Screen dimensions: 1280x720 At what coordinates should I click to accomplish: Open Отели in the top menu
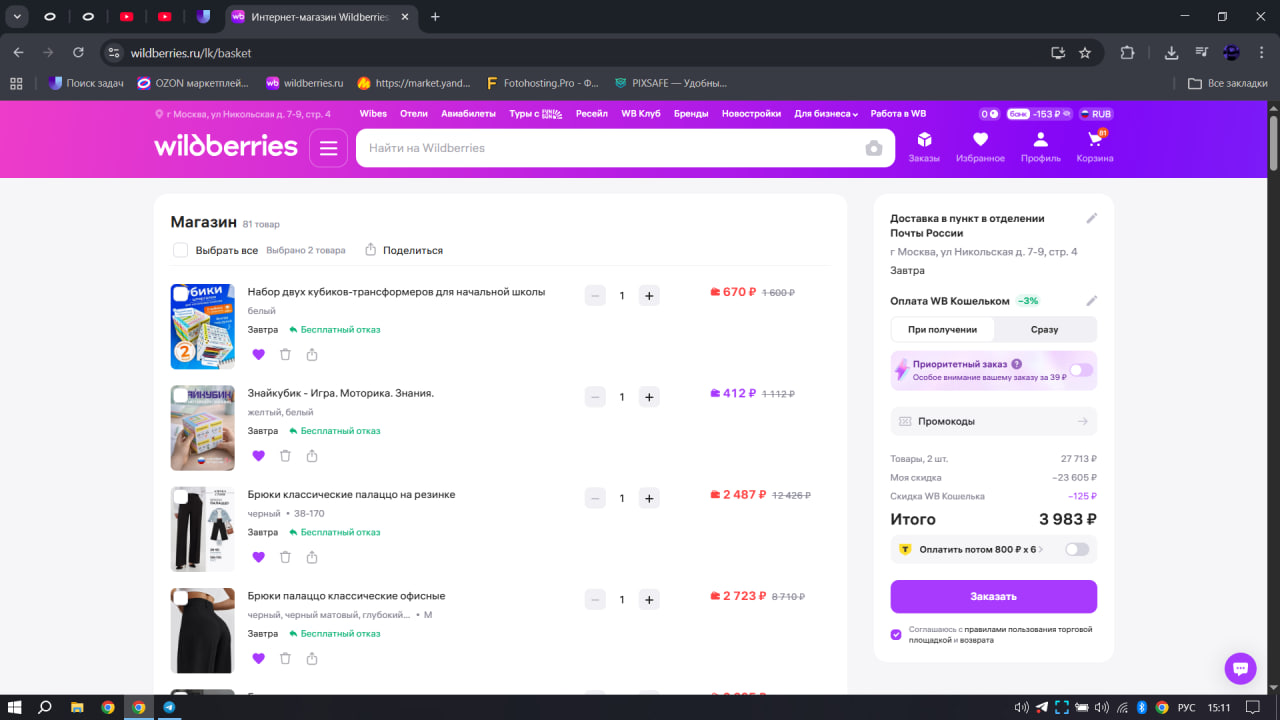pyautogui.click(x=414, y=114)
